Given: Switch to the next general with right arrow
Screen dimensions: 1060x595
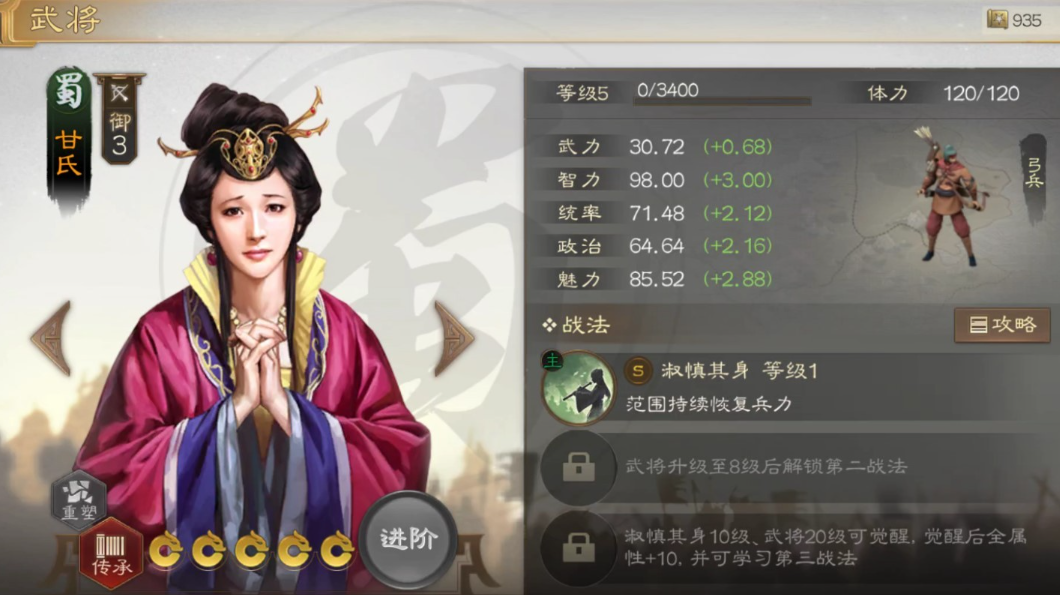Looking at the screenshot, I should tap(453, 338).
